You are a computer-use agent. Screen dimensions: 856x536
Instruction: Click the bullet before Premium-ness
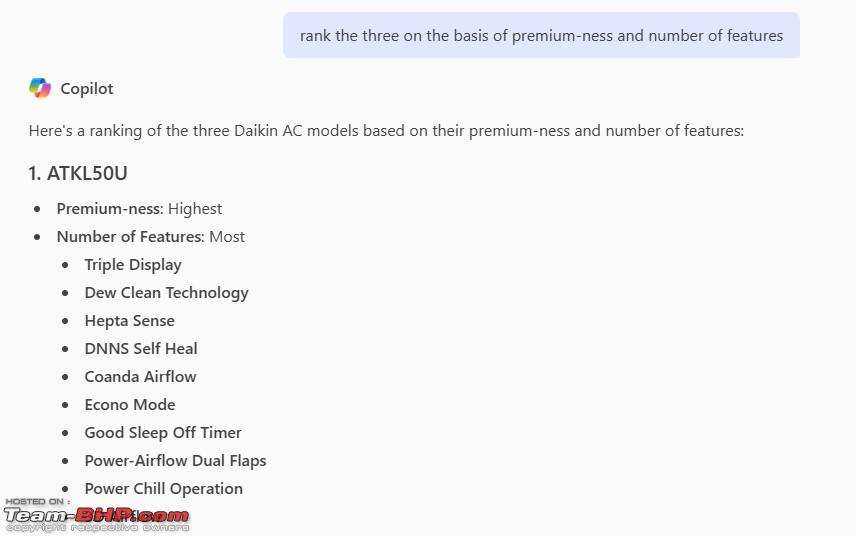(x=37, y=209)
